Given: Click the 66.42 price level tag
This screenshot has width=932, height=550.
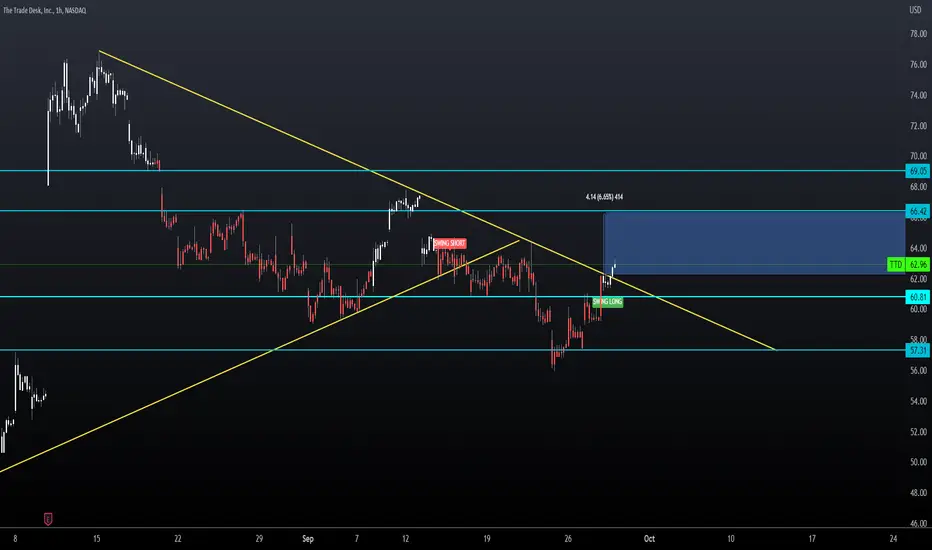Looking at the screenshot, I should tap(918, 211).
